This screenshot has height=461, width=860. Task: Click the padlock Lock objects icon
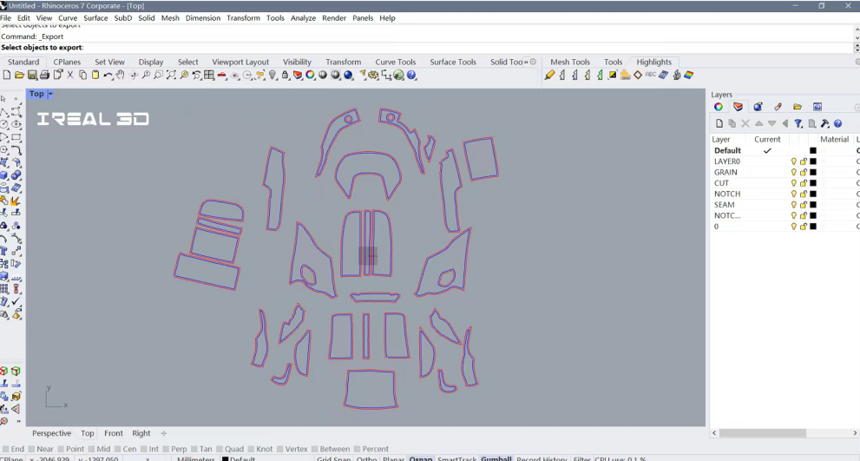[x=285, y=75]
